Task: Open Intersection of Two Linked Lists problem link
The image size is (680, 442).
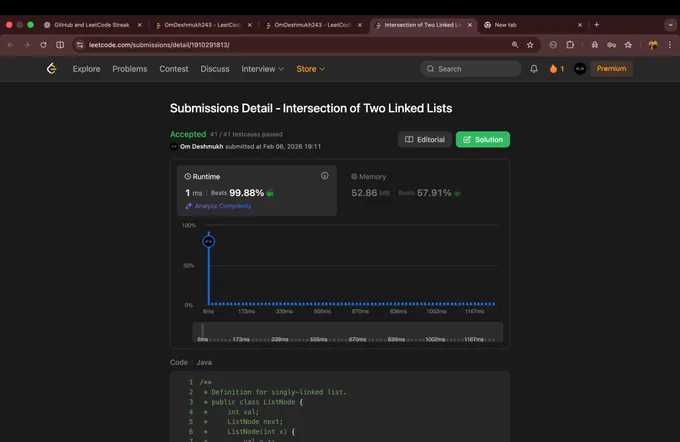Action: (367, 108)
